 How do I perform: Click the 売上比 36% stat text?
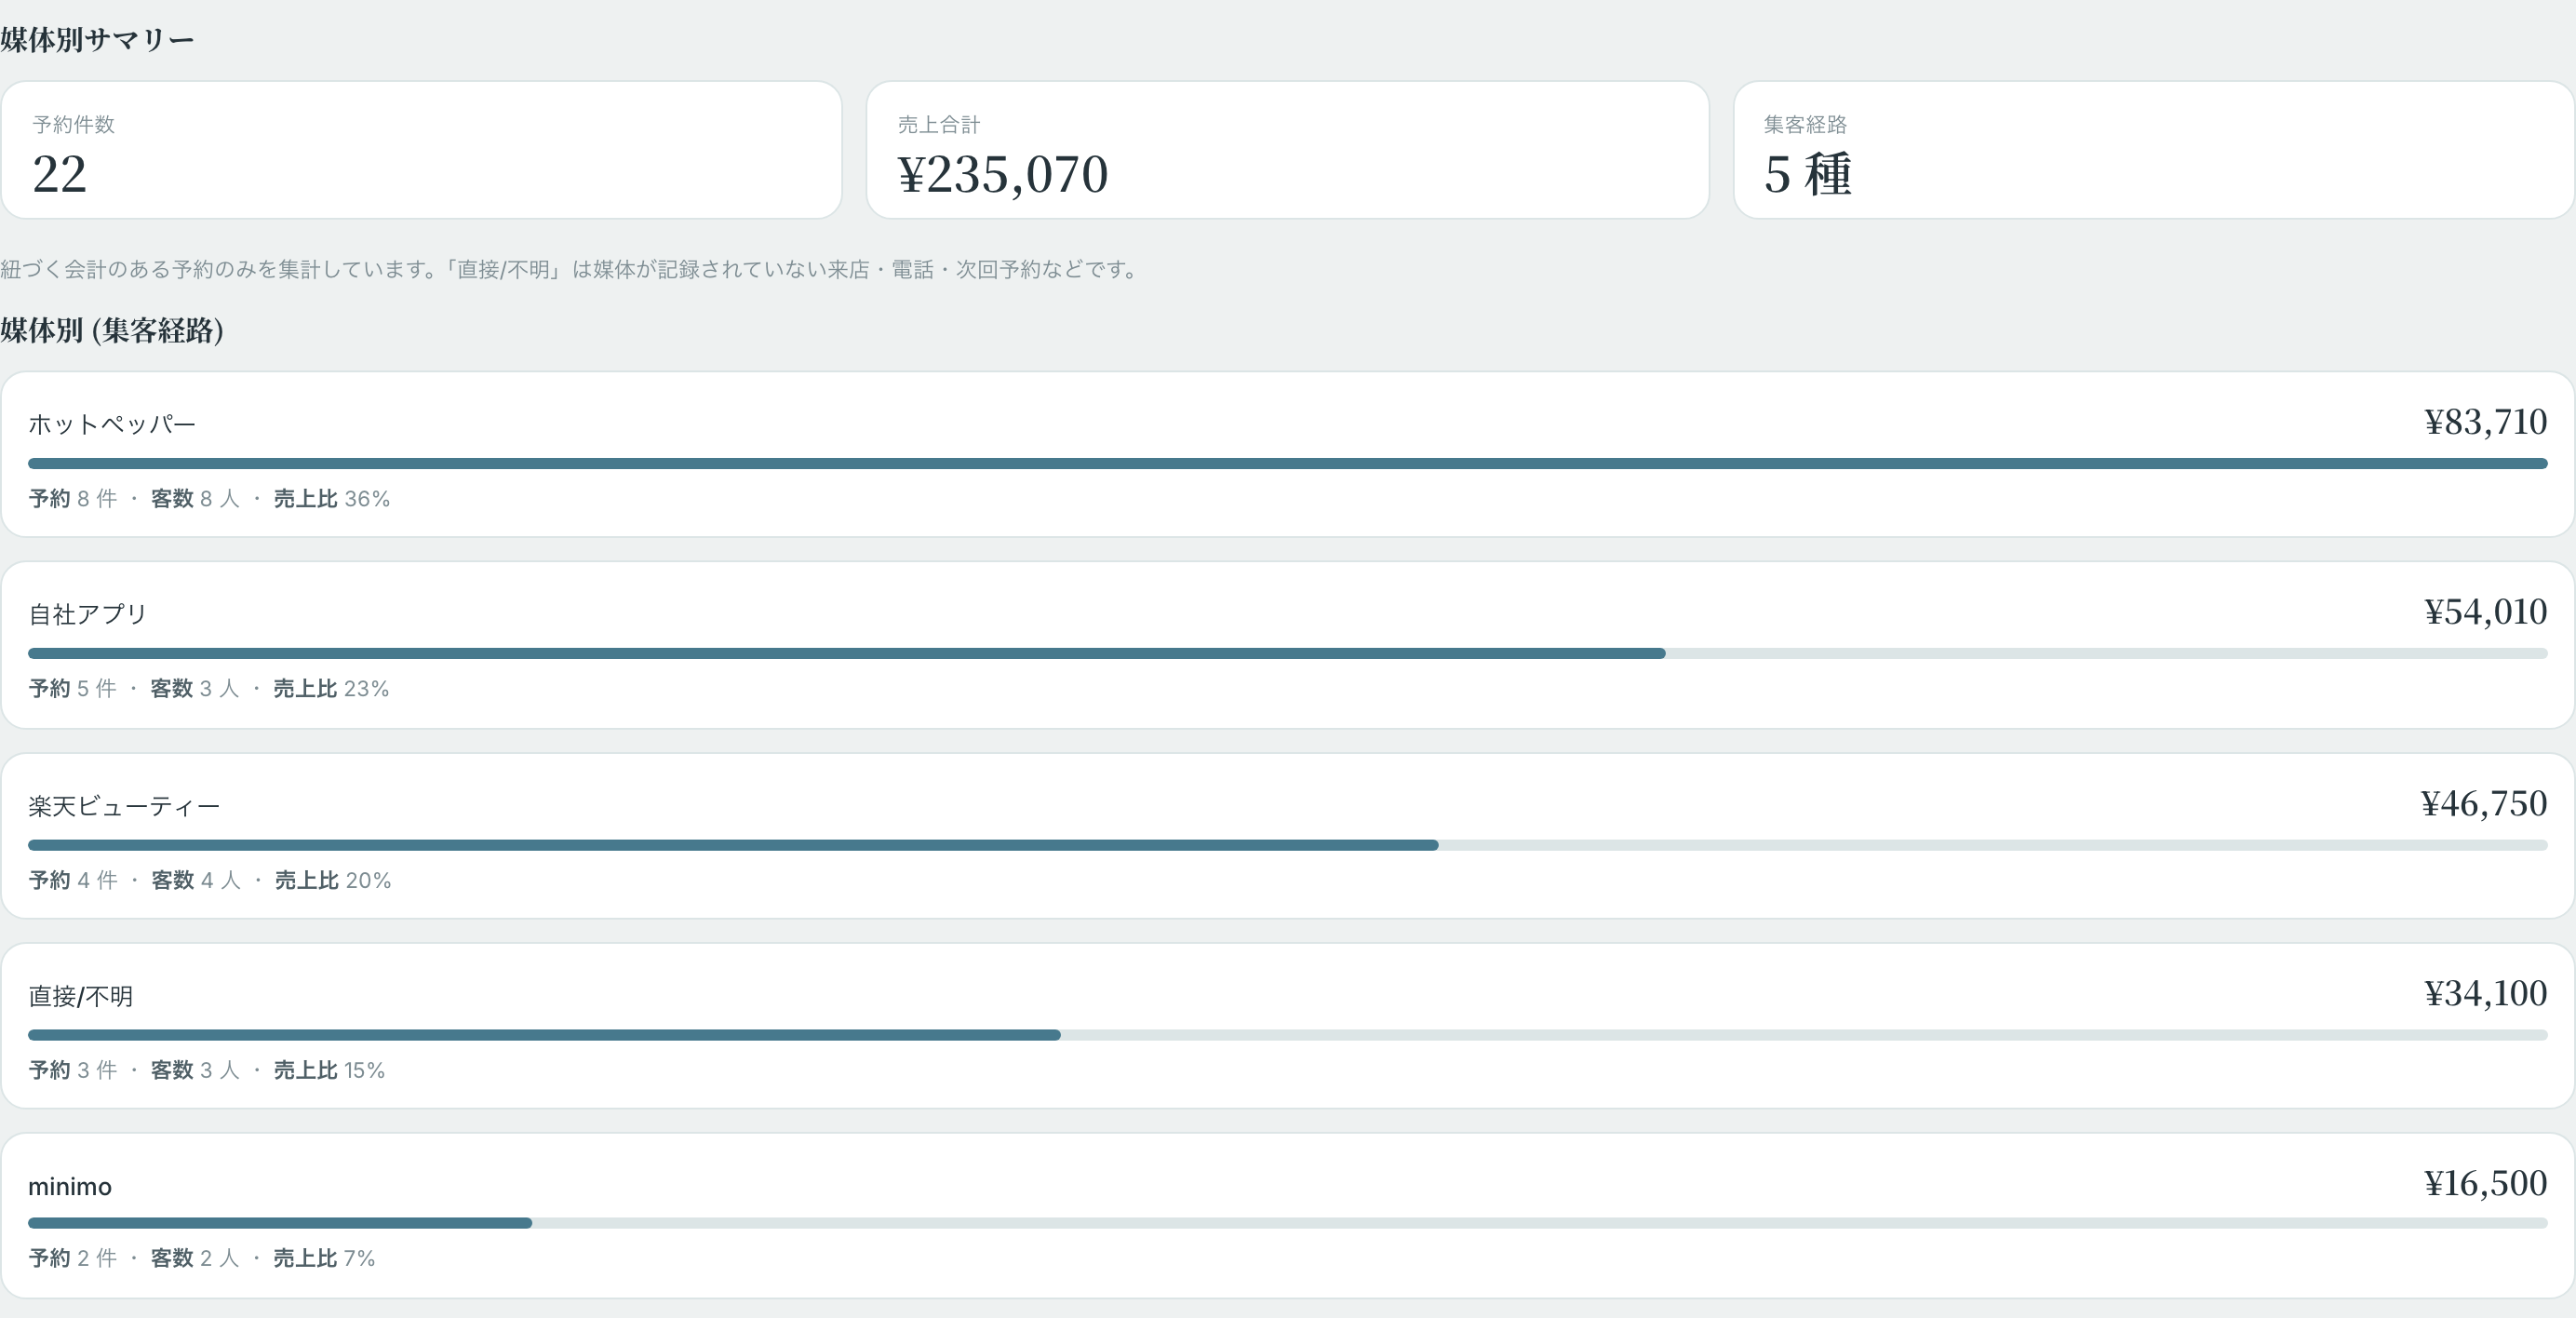tap(332, 498)
